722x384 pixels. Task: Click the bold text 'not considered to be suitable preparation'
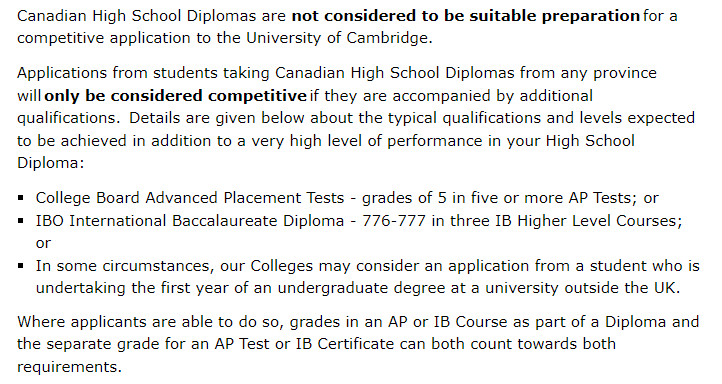coord(466,16)
